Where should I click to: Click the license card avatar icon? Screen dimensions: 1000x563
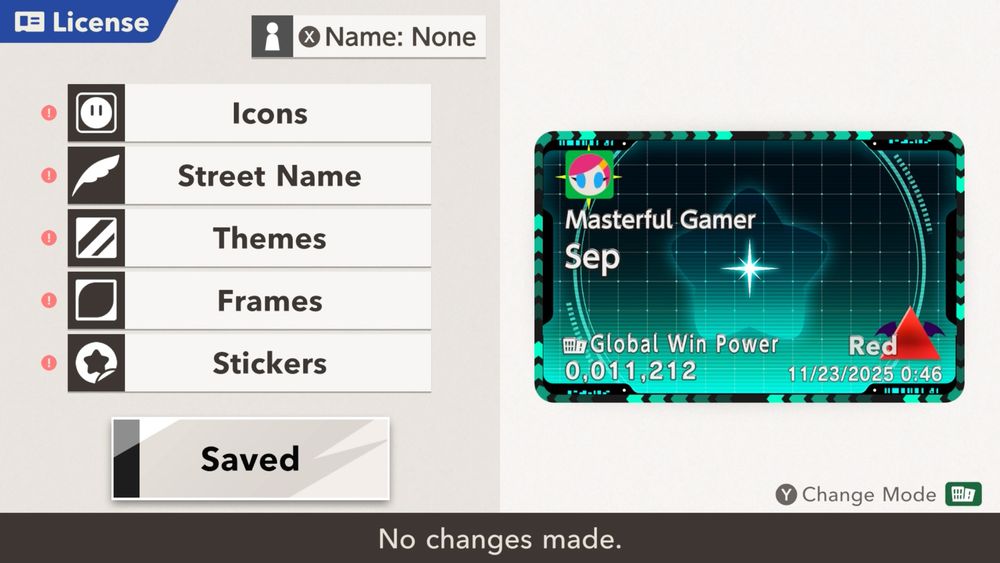(x=589, y=175)
